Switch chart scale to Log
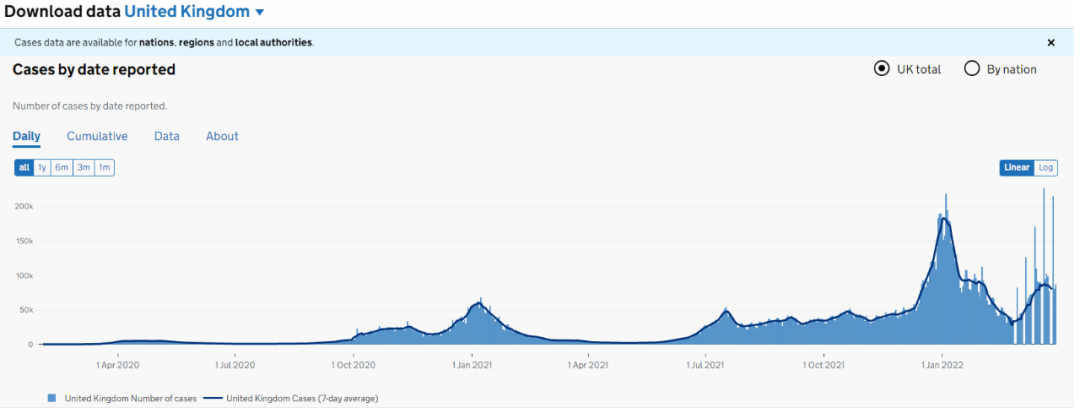This screenshot has width=1080, height=408. click(x=1046, y=168)
